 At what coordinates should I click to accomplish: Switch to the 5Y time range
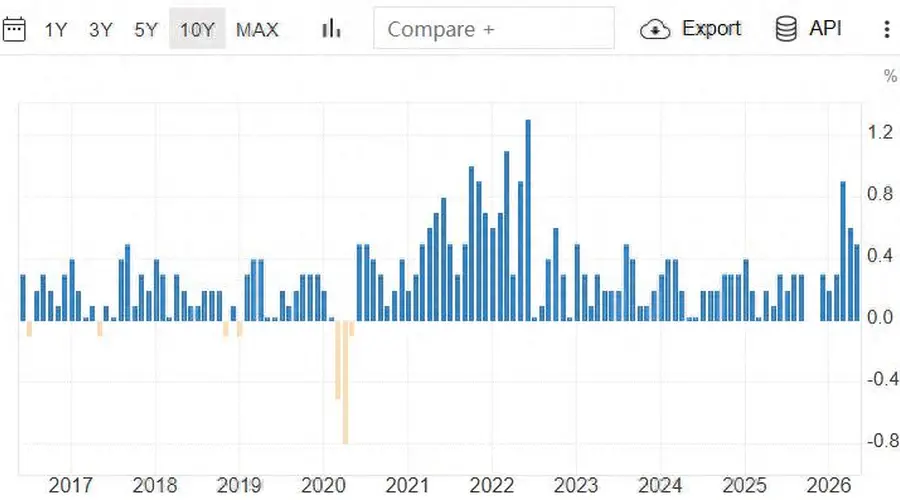tap(145, 29)
